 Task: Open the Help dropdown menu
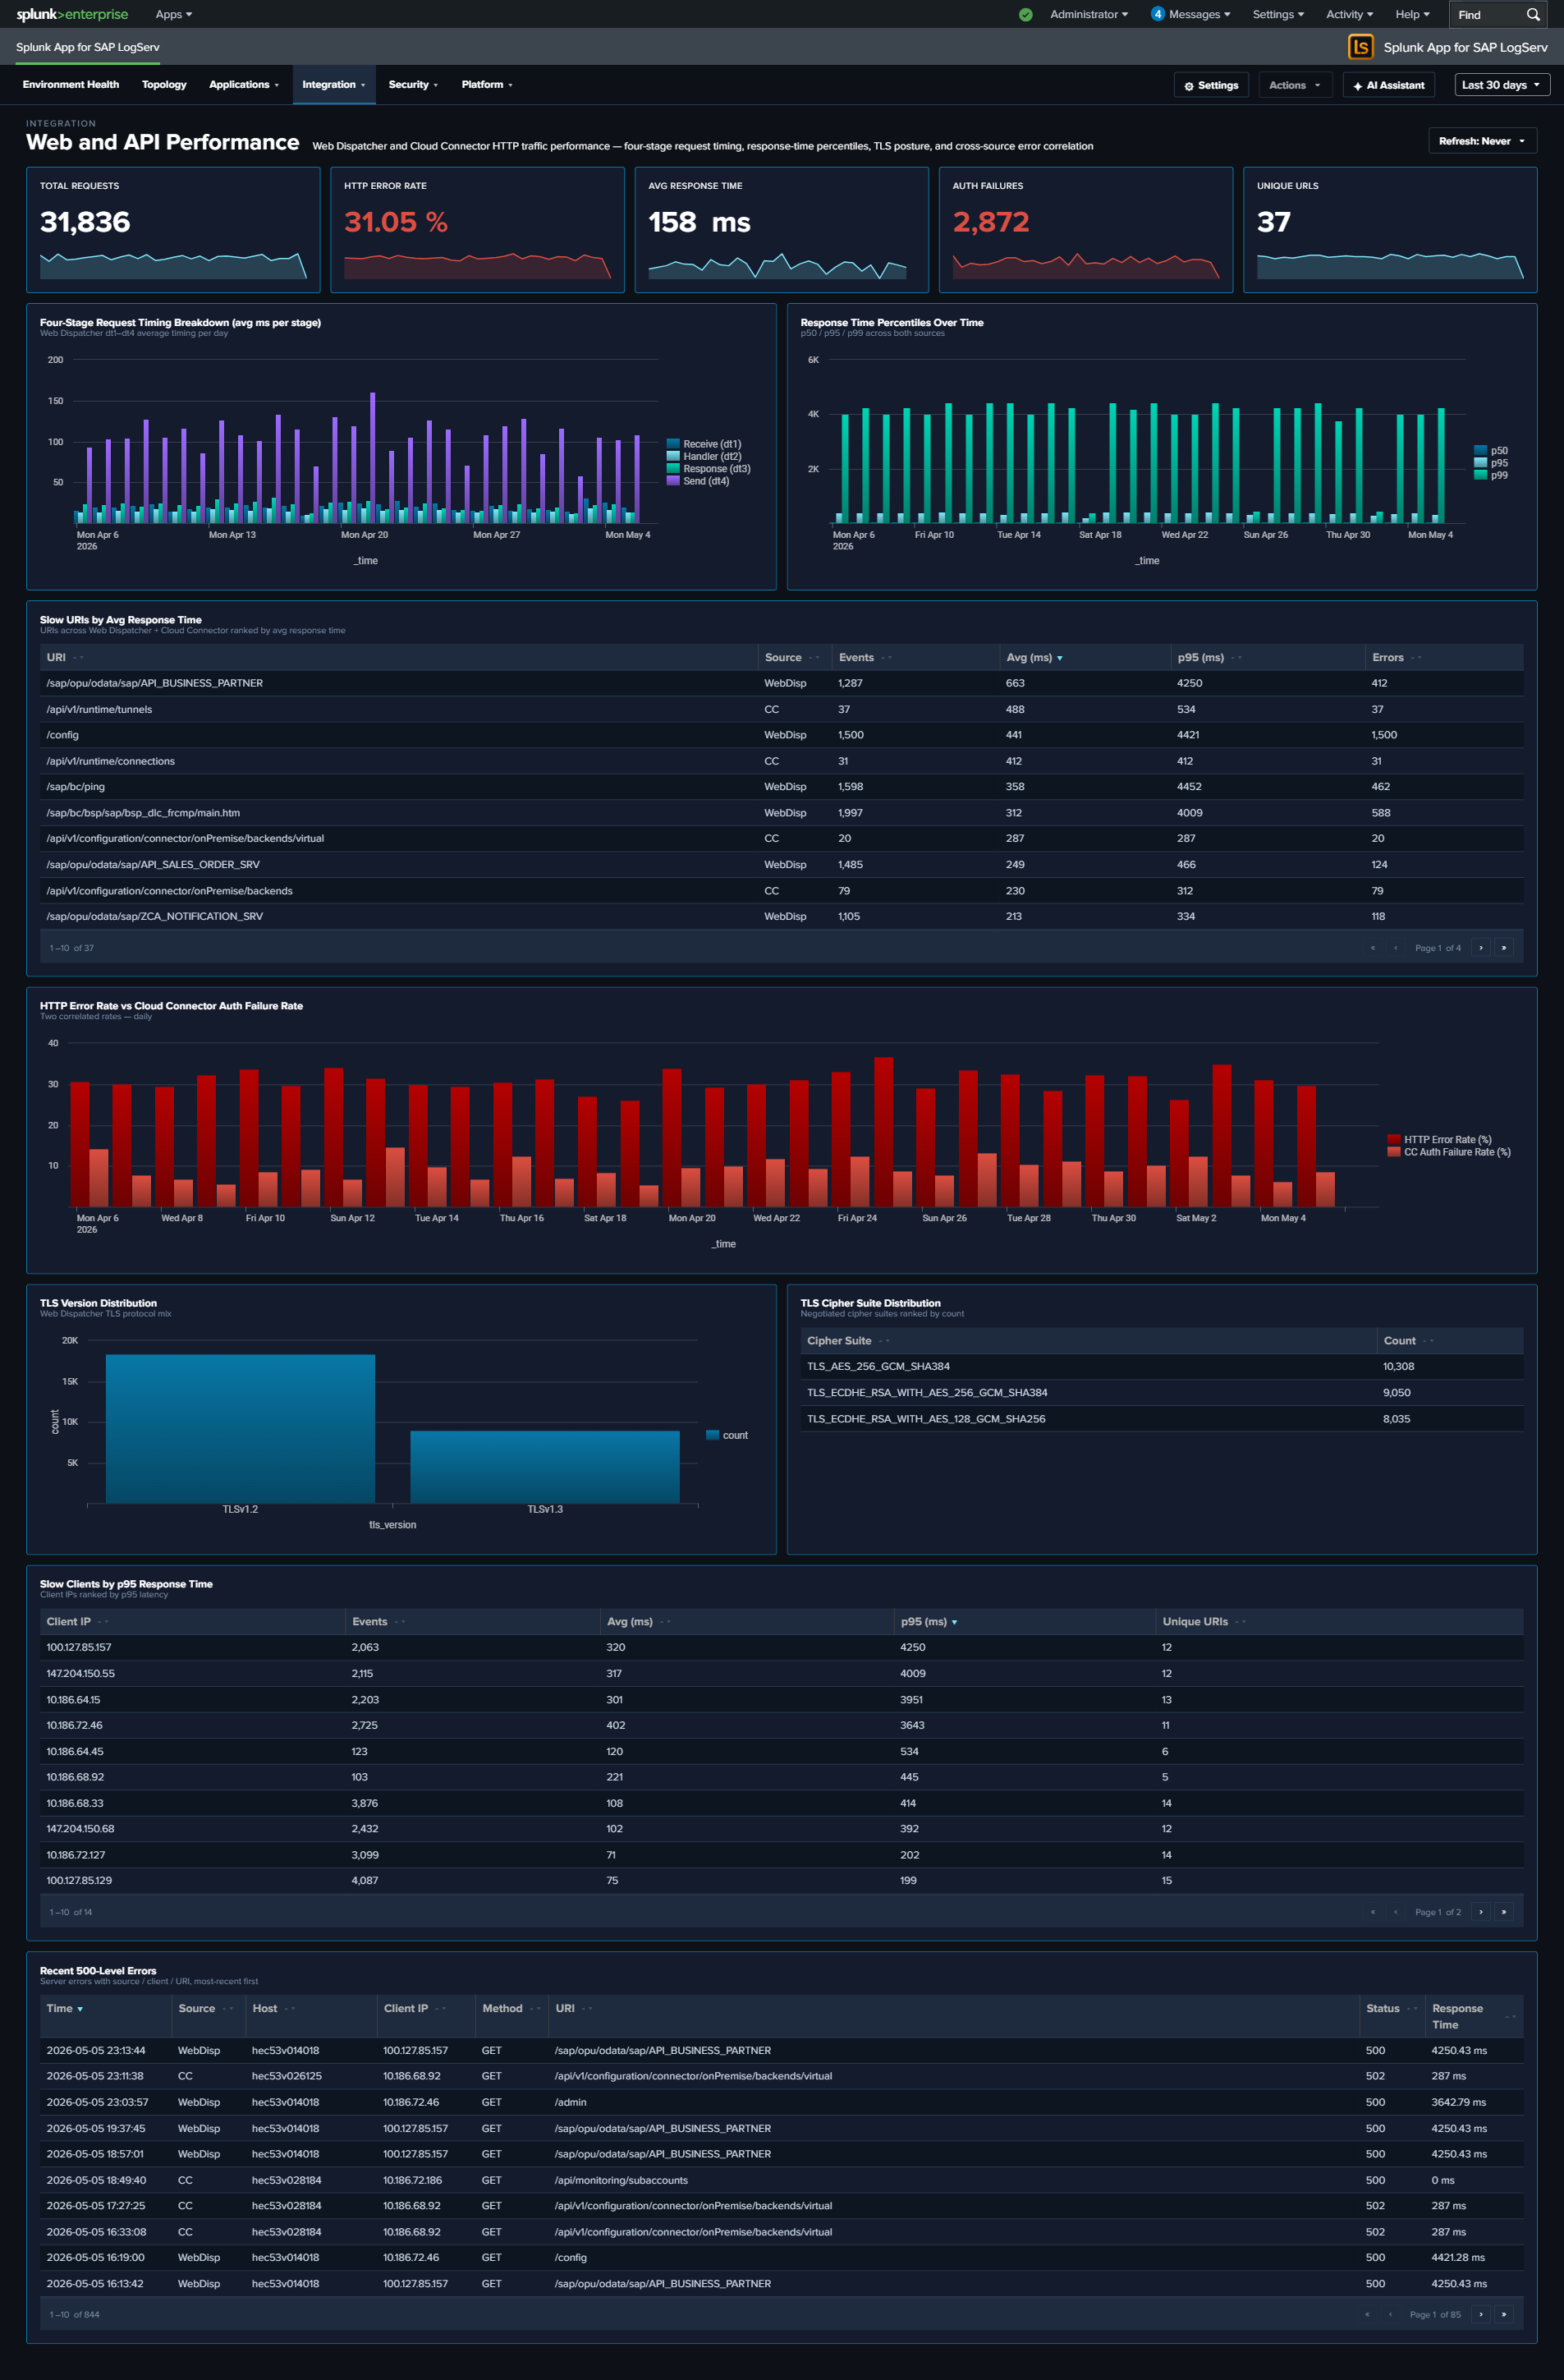(1412, 14)
